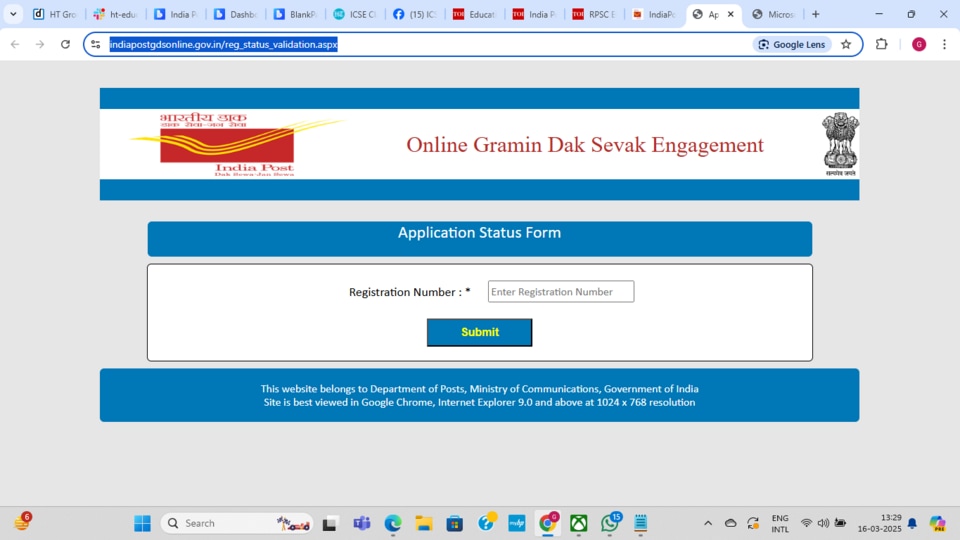This screenshot has height=540, width=960.
Task: Click the address bar URL
Action: 223,44
